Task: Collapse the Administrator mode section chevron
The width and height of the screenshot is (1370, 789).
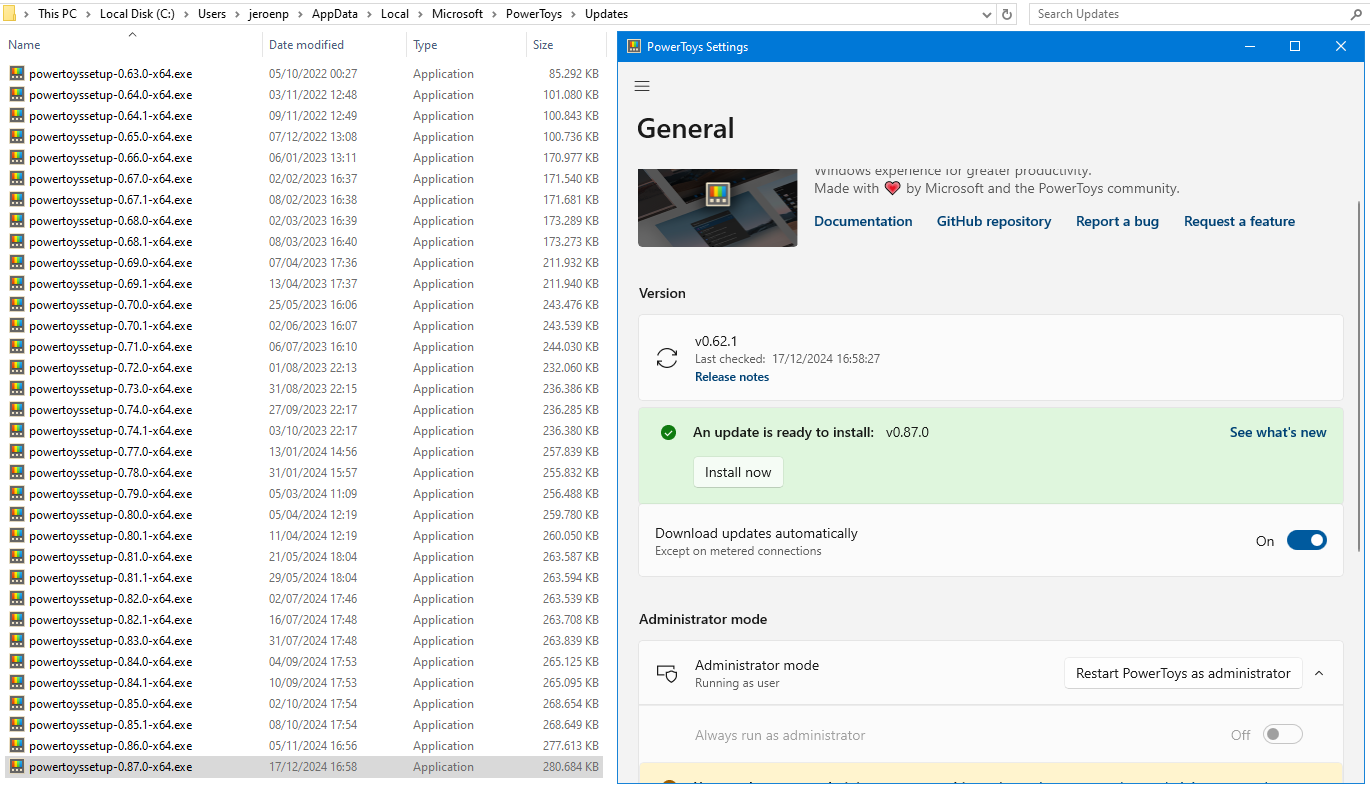Action: (x=1318, y=672)
